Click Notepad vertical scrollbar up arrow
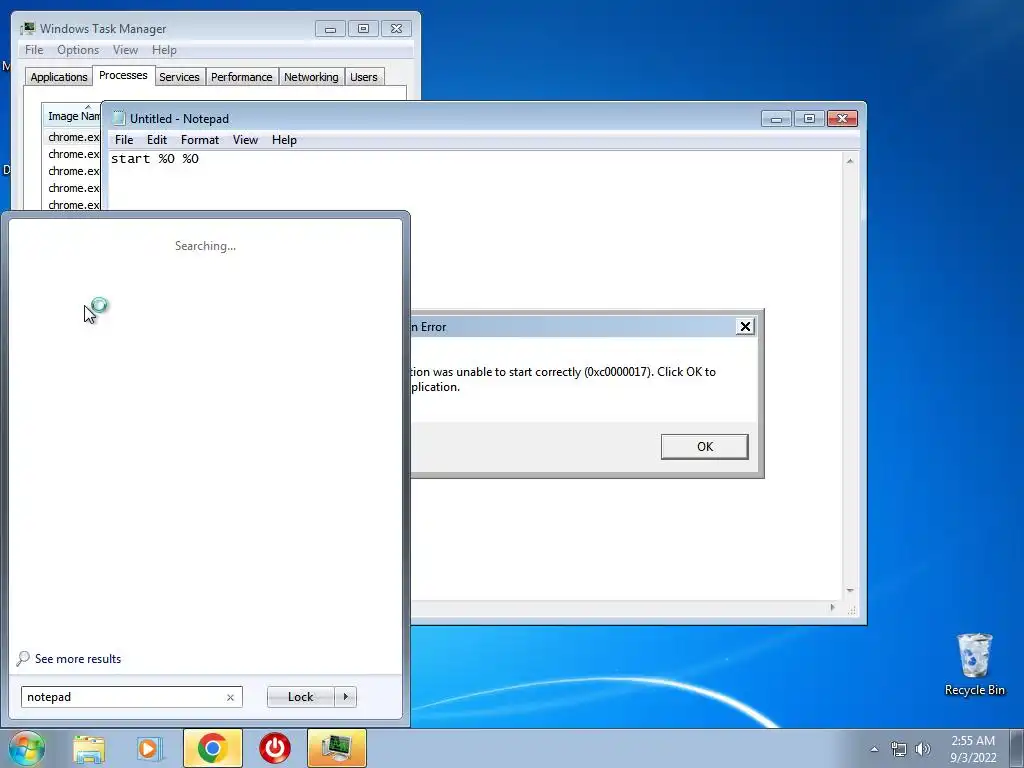Viewport: 1024px width, 768px height. (850, 161)
